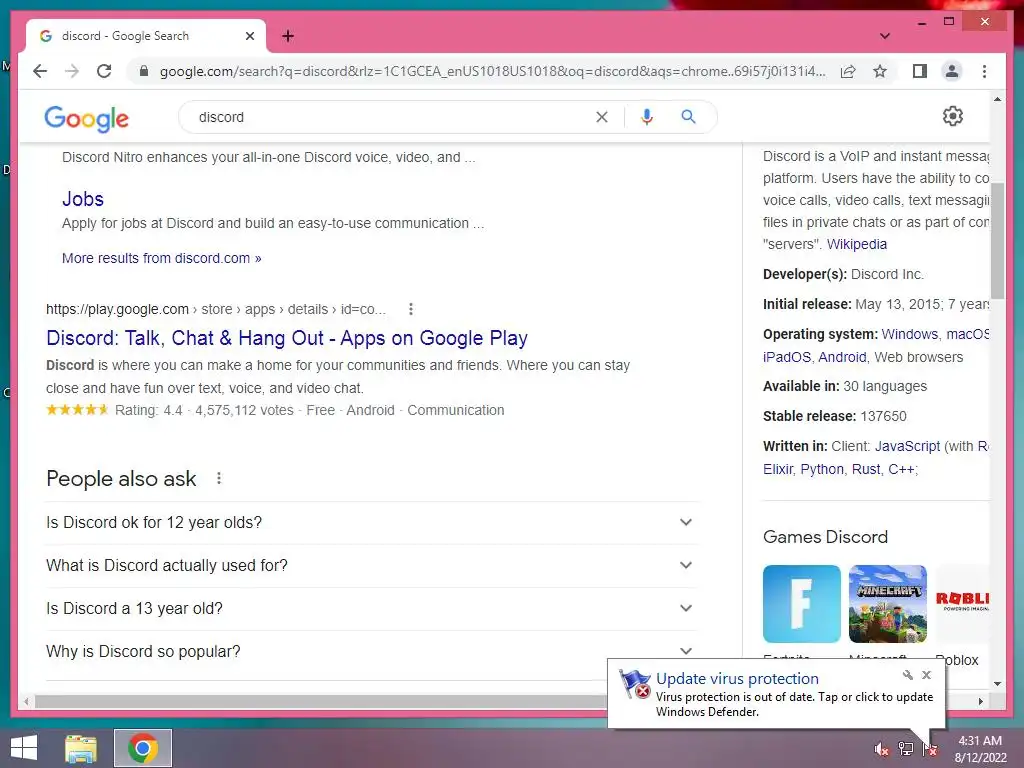The image size is (1024, 768).
Task: Bookmark this page with the star icon
Action: tap(880, 71)
